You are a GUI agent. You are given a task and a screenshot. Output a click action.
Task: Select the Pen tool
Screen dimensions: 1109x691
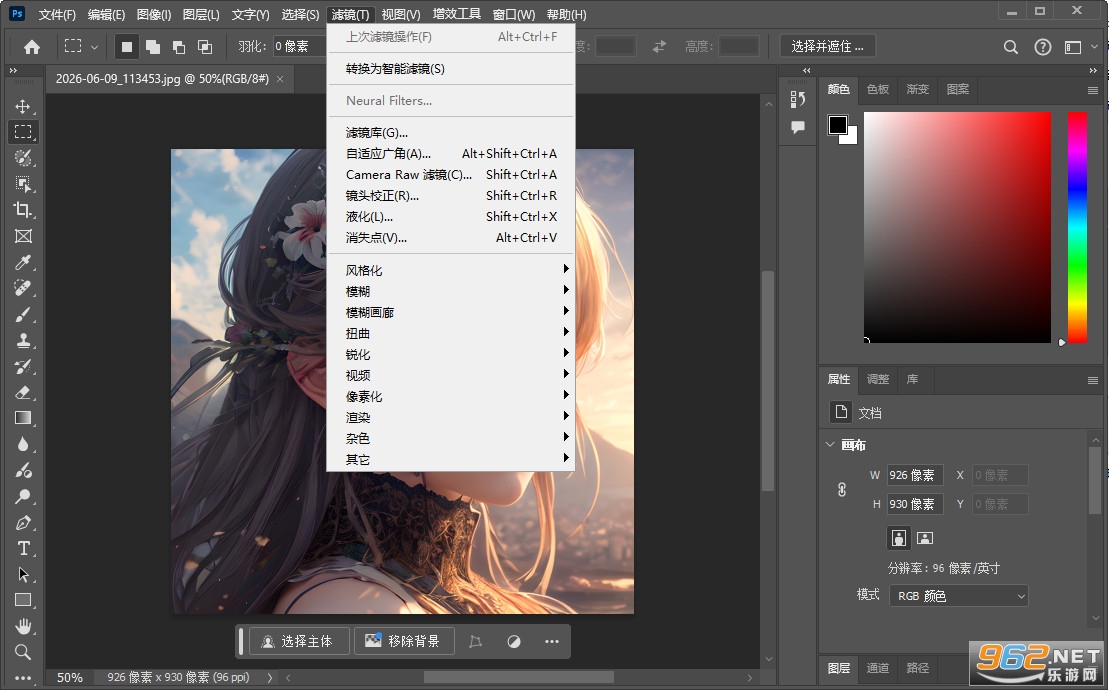(23, 523)
